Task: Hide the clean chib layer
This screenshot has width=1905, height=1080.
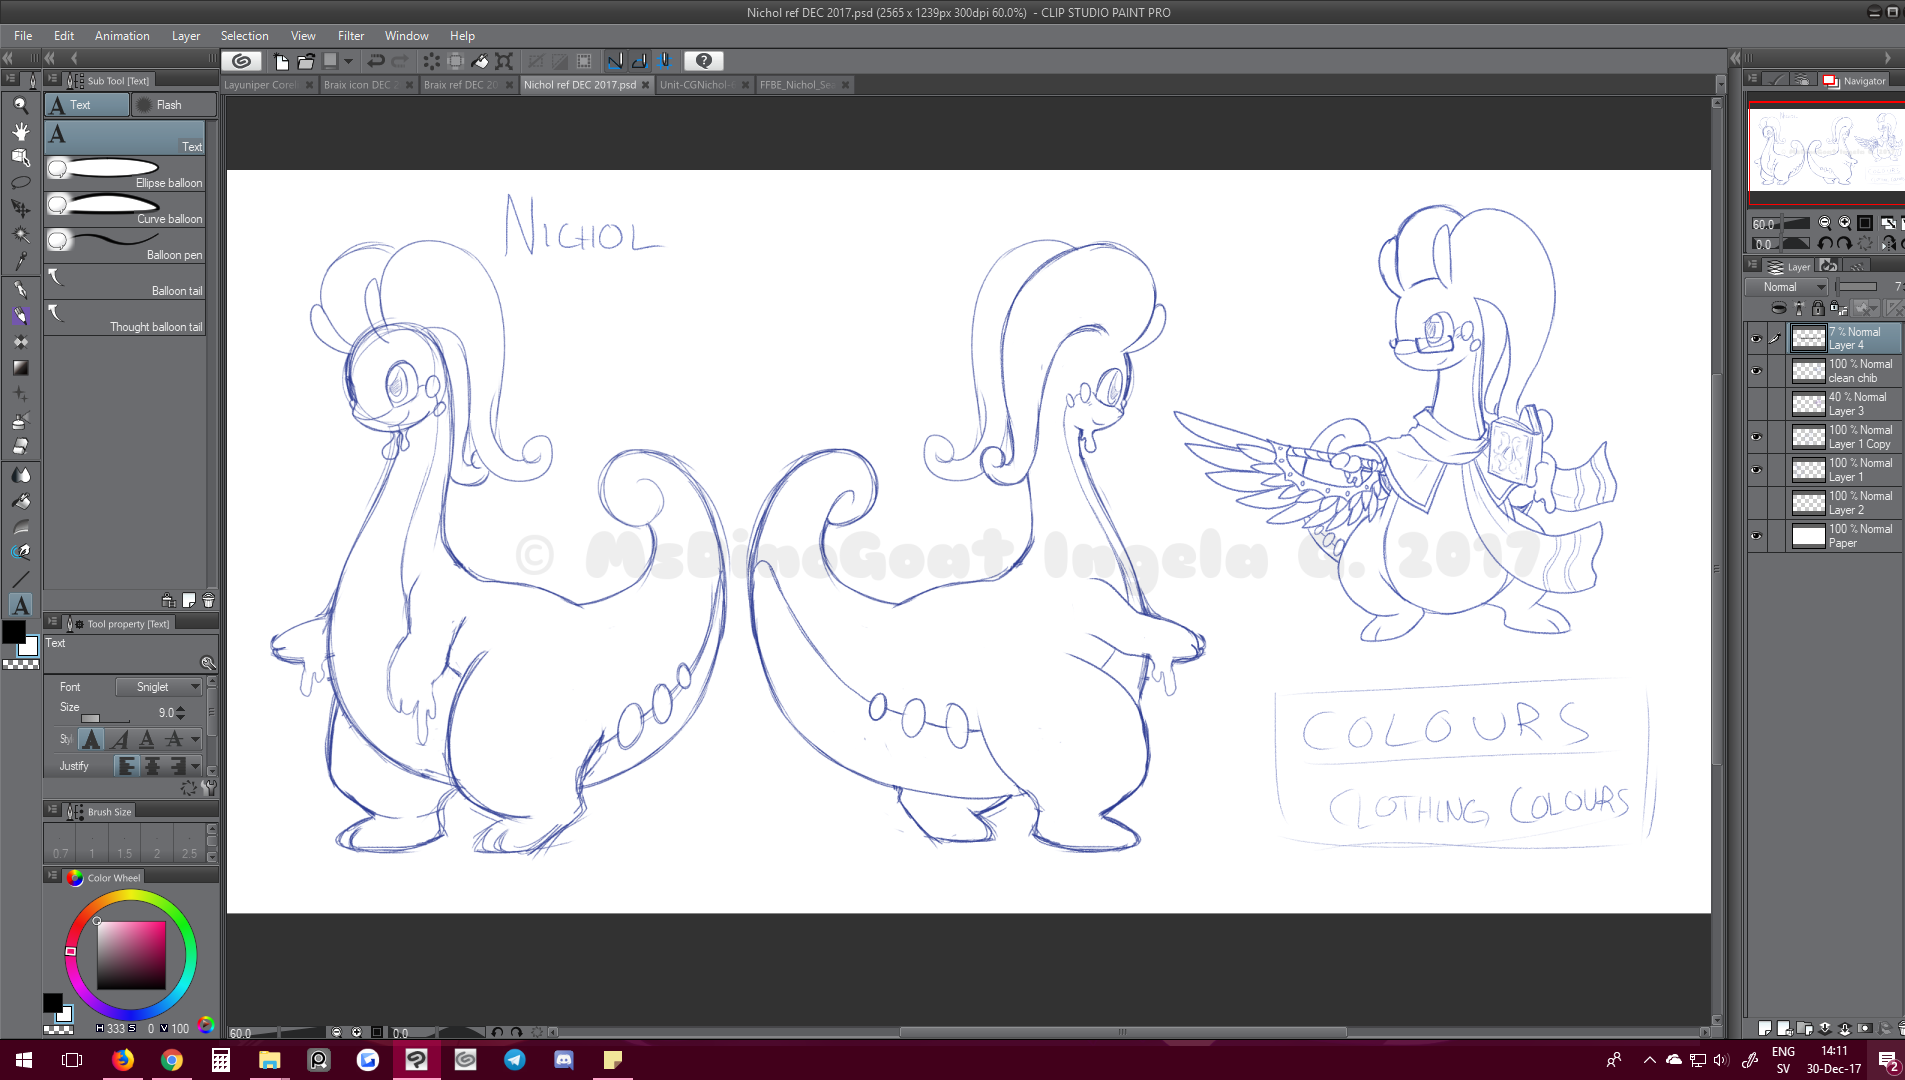Action: click(1756, 371)
